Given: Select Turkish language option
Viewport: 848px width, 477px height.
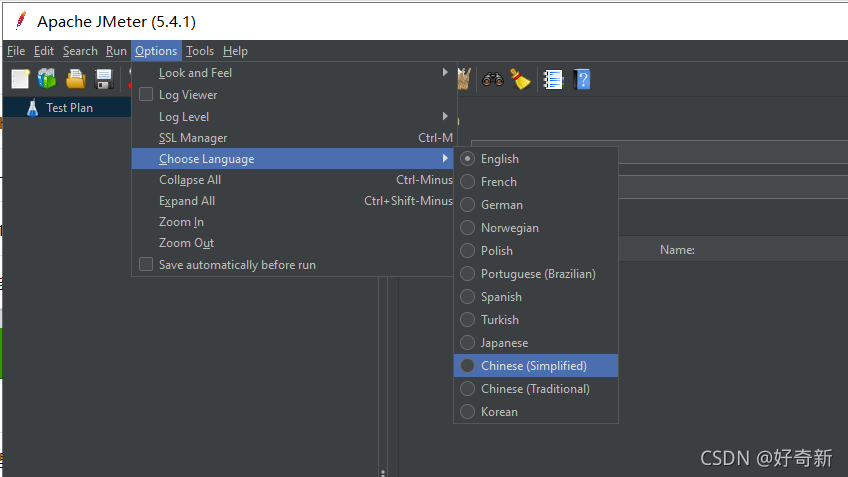Looking at the screenshot, I should [535, 320].
